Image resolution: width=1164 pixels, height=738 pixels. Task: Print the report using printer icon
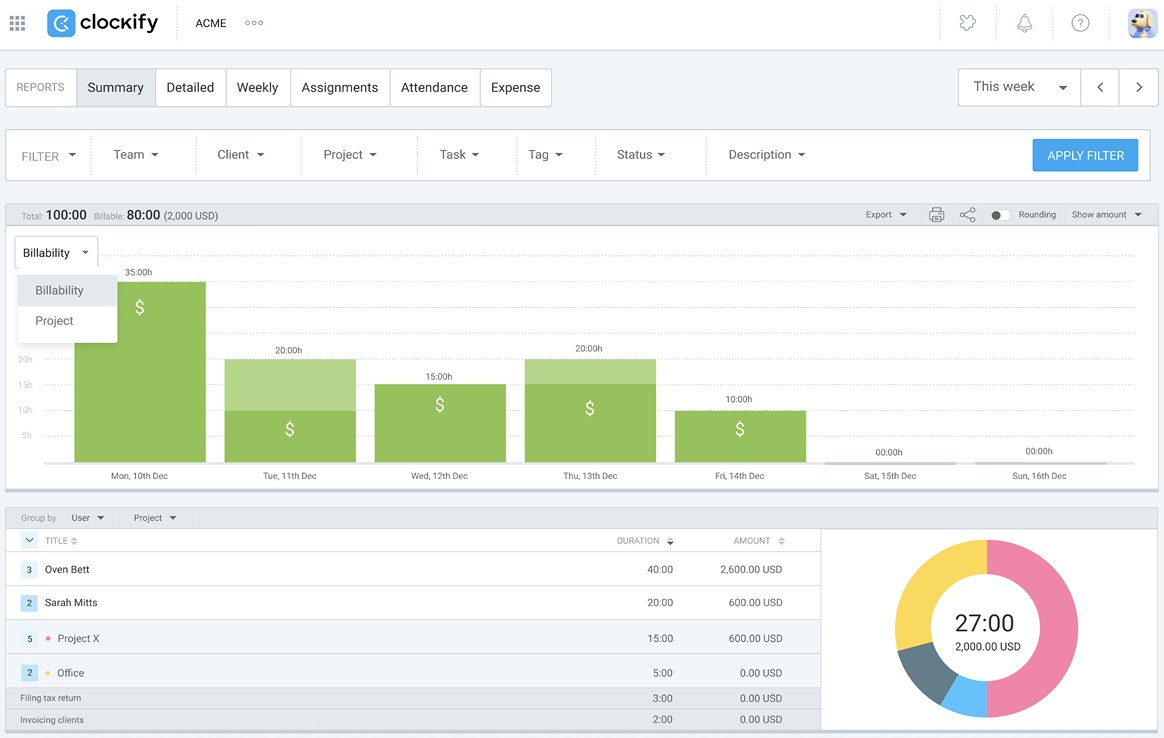(936, 215)
